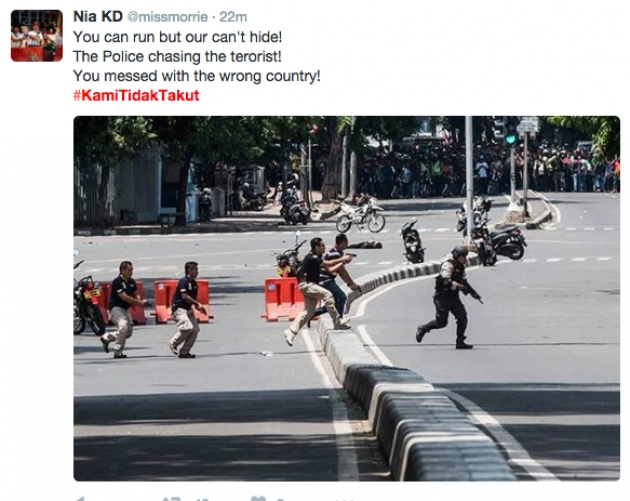Click the green traffic light in photo
Screen dimensions: 630x501
click(x=511, y=139)
